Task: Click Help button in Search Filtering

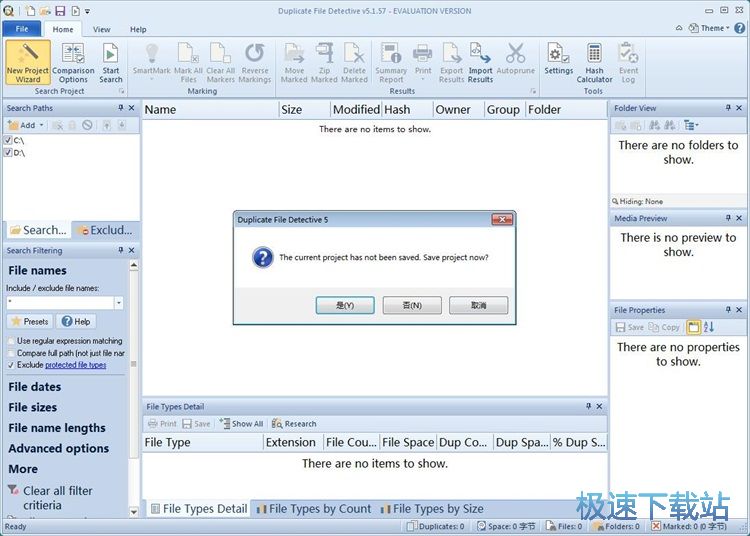Action: pyautogui.click(x=76, y=321)
